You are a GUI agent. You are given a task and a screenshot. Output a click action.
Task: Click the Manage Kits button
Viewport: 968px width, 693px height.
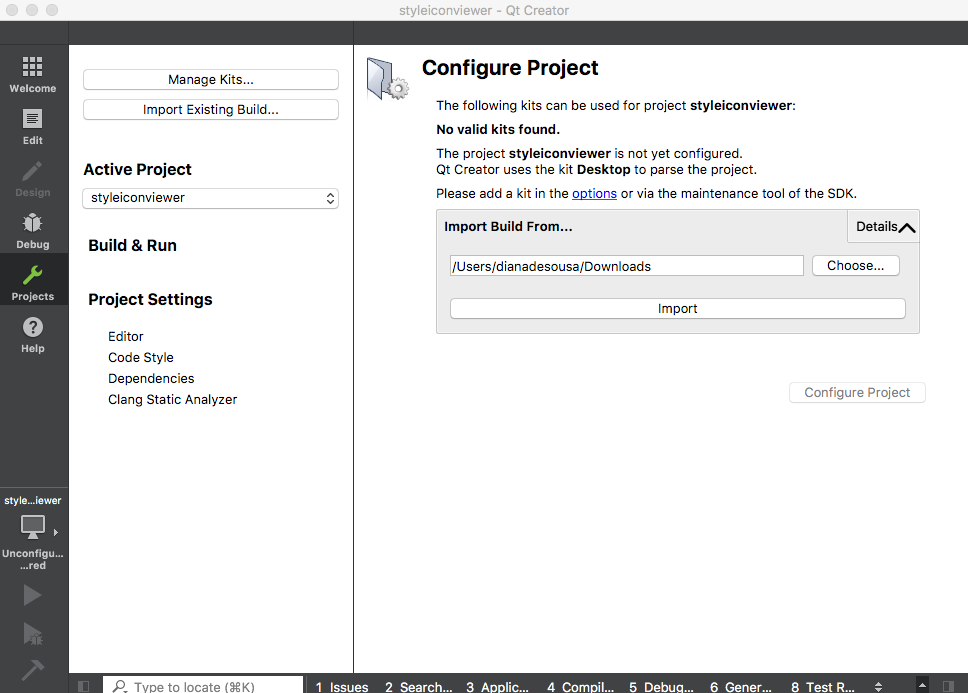210,80
